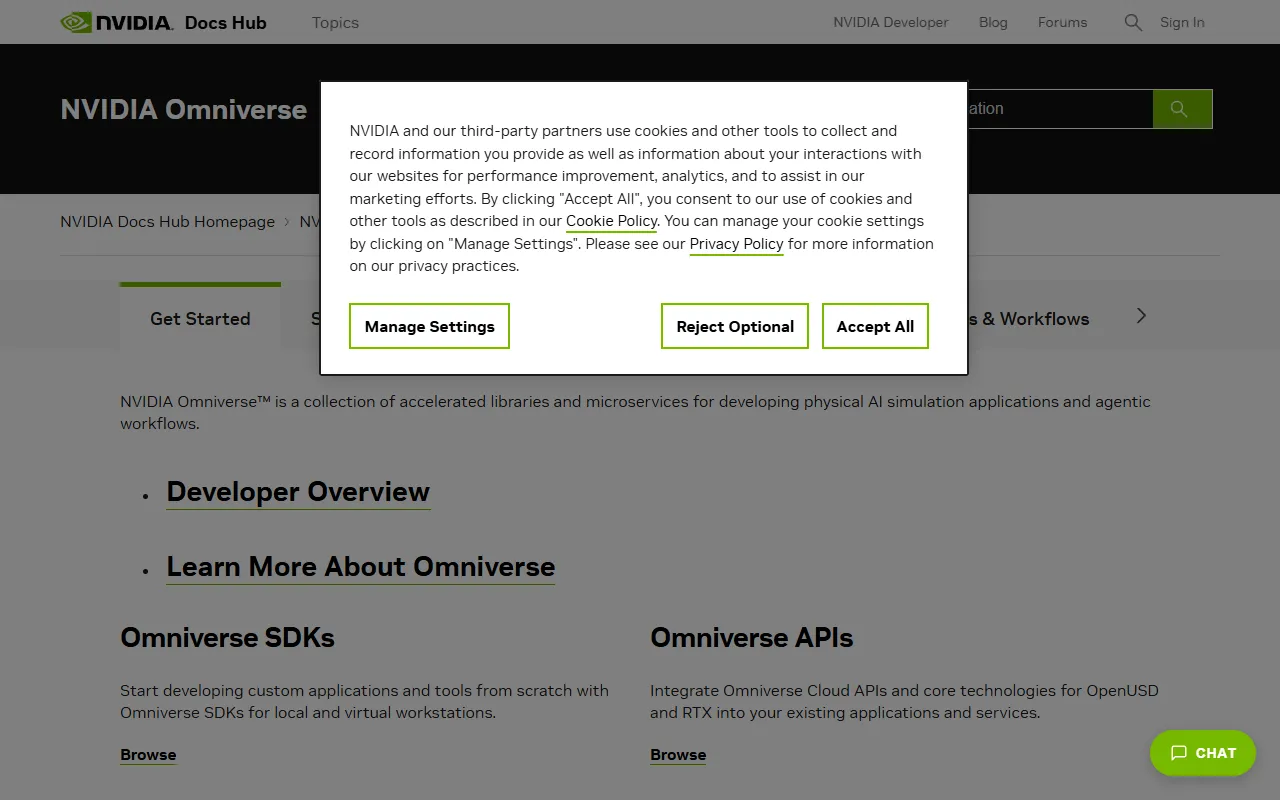
Task: Go to NVIDIA Docs Hub Homepage breadcrumb
Action: 167,222
